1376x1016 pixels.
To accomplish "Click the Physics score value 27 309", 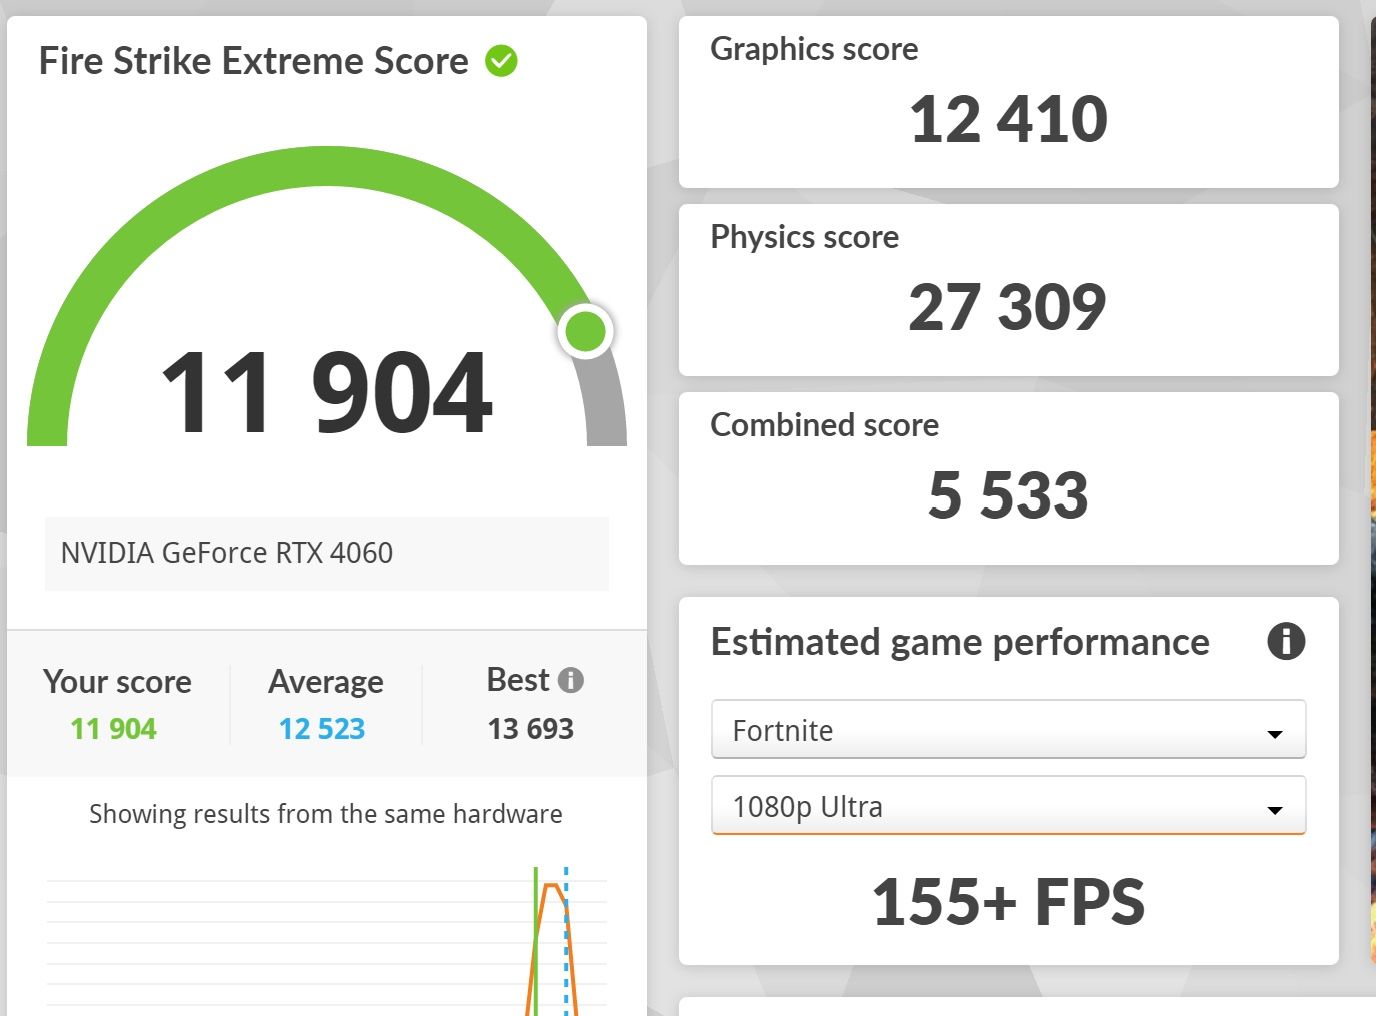I will click(x=1007, y=307).
